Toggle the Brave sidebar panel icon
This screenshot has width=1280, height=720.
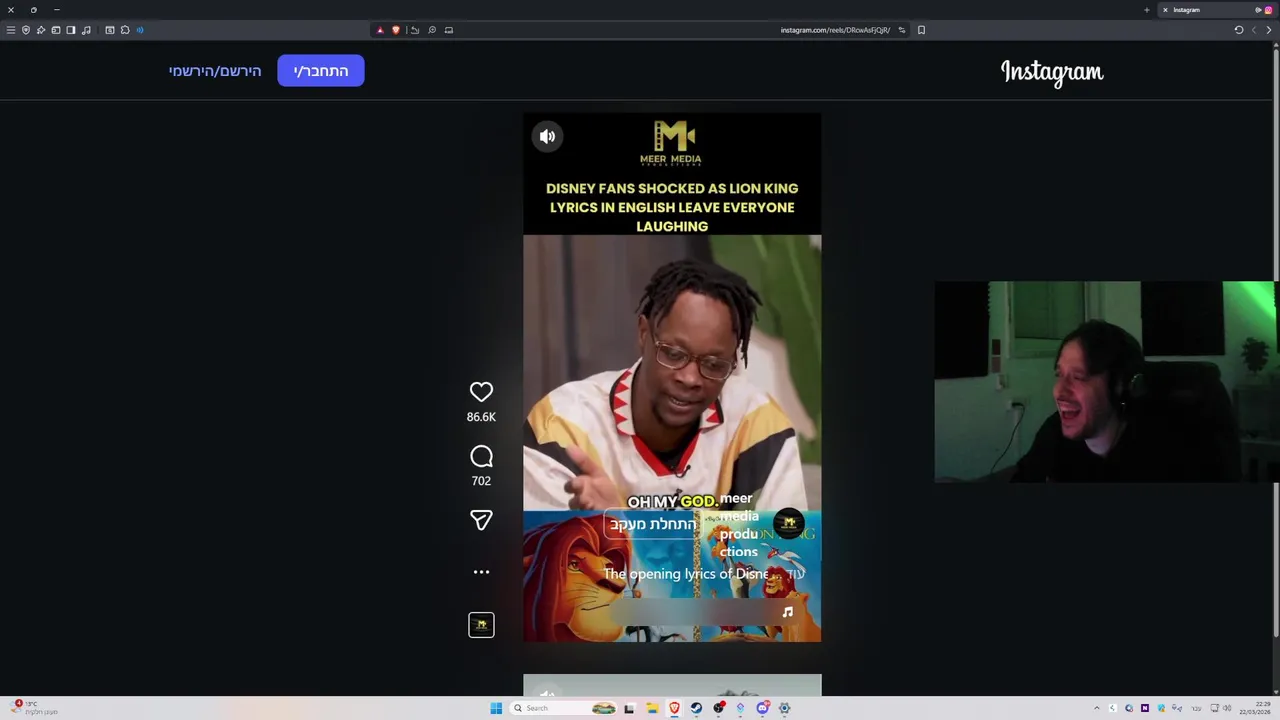[x=71, y=30]
